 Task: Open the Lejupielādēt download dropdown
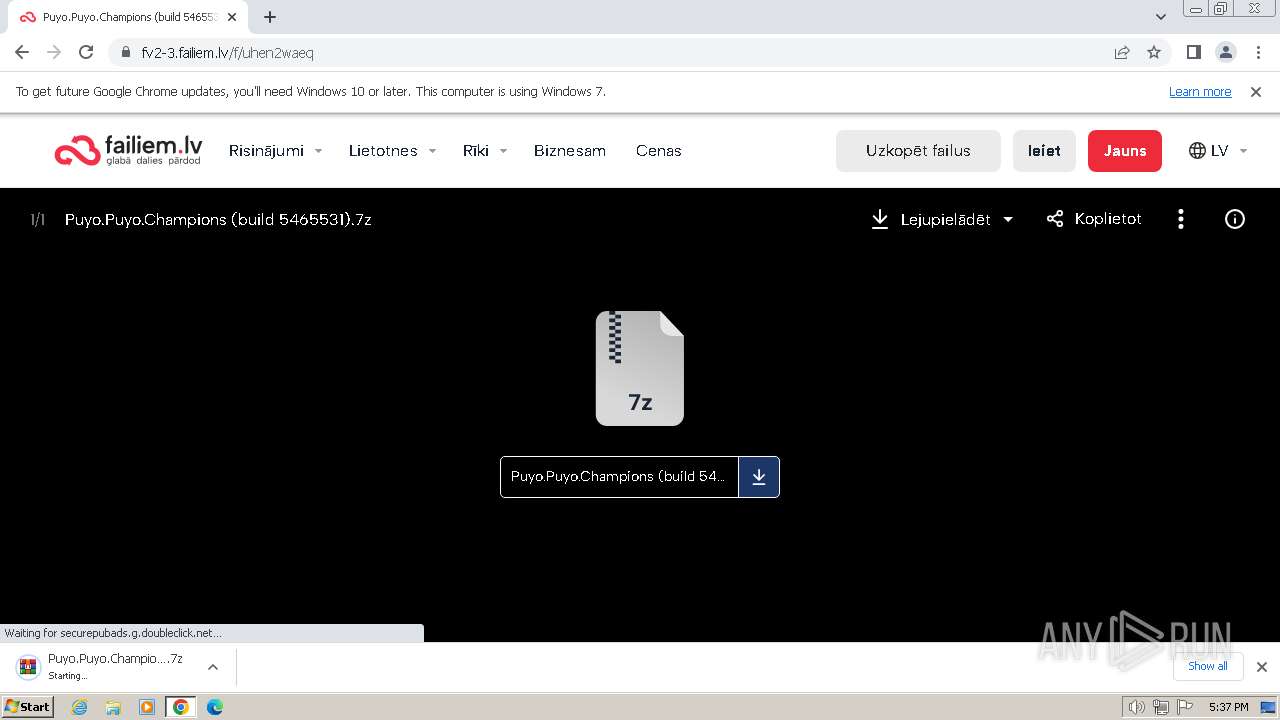coord(942,219)
